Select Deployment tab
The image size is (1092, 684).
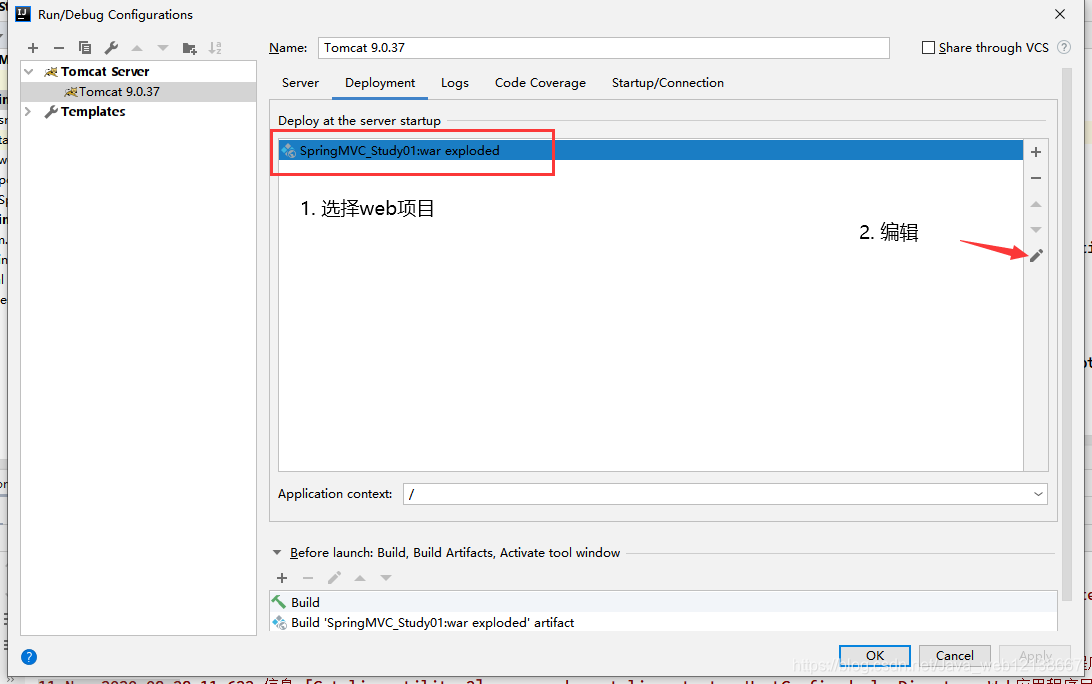point(380,83)
